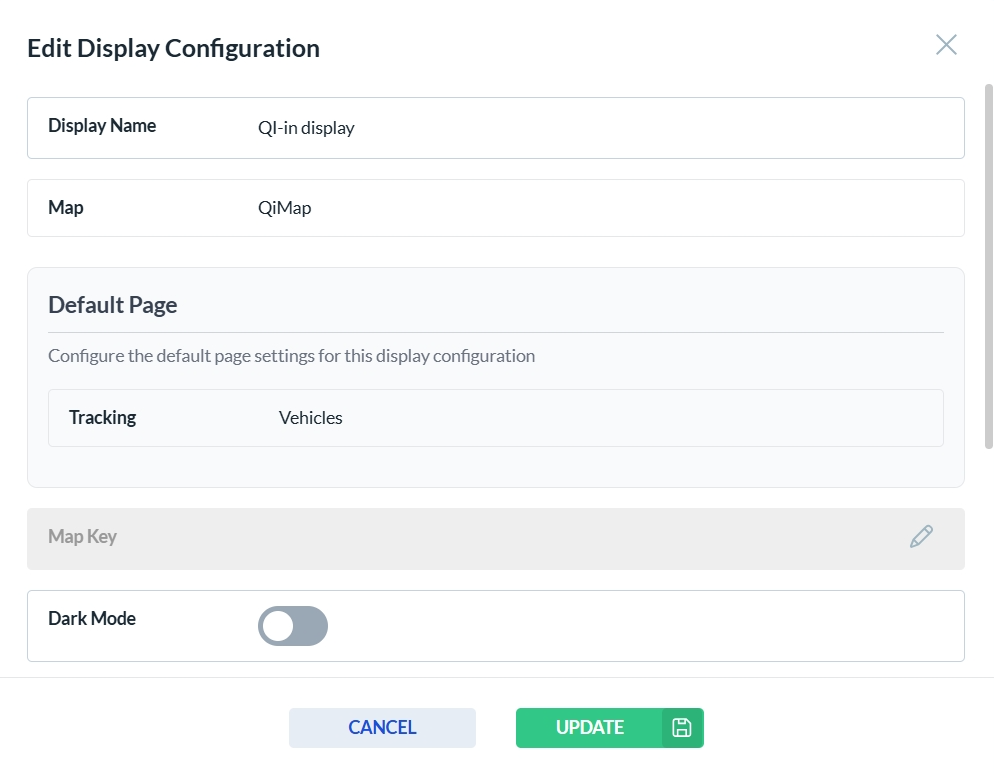Click the Update button text

[x=589, y=728]
